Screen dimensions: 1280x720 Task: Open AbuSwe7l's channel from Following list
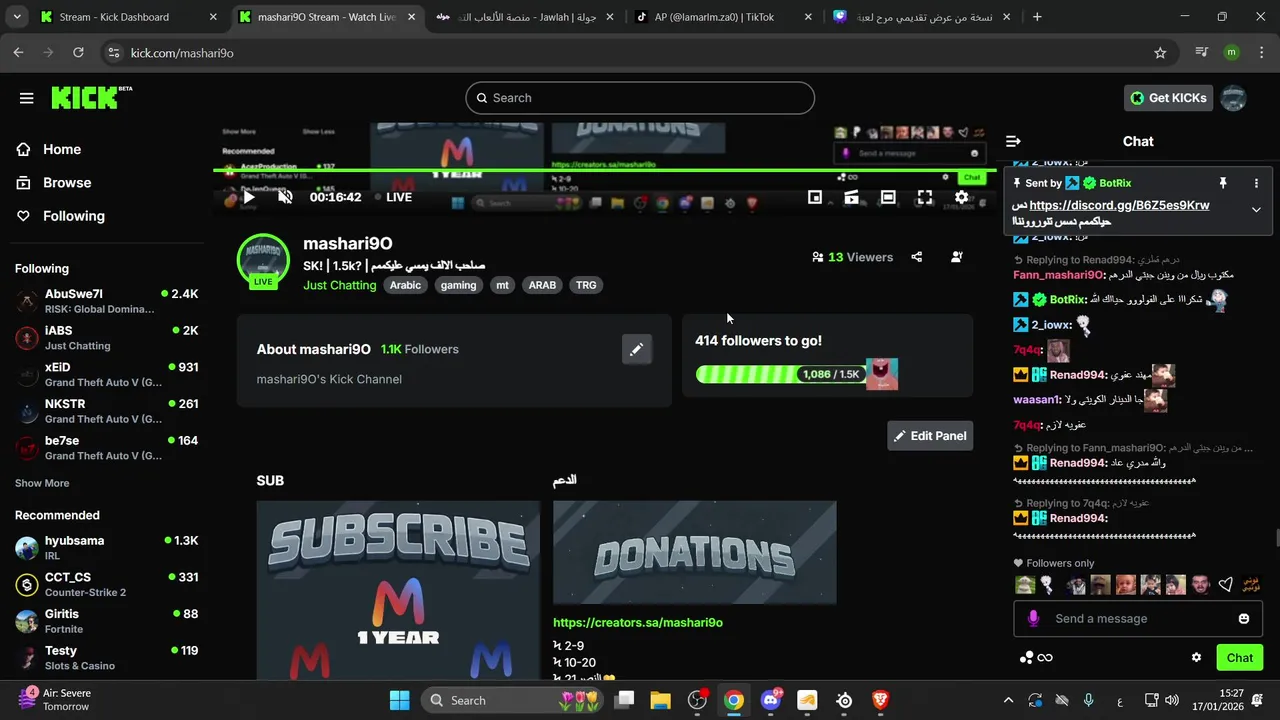[106, 301]
